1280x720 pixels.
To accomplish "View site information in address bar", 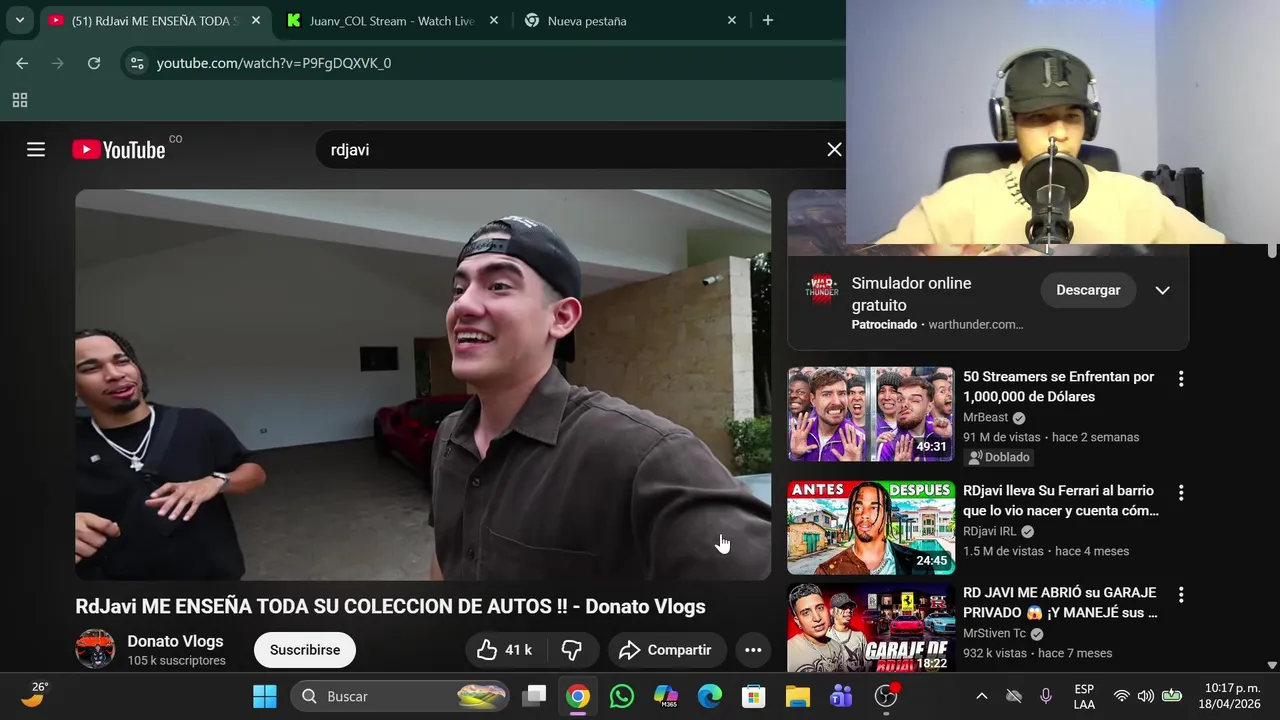I will pos(137,63).
